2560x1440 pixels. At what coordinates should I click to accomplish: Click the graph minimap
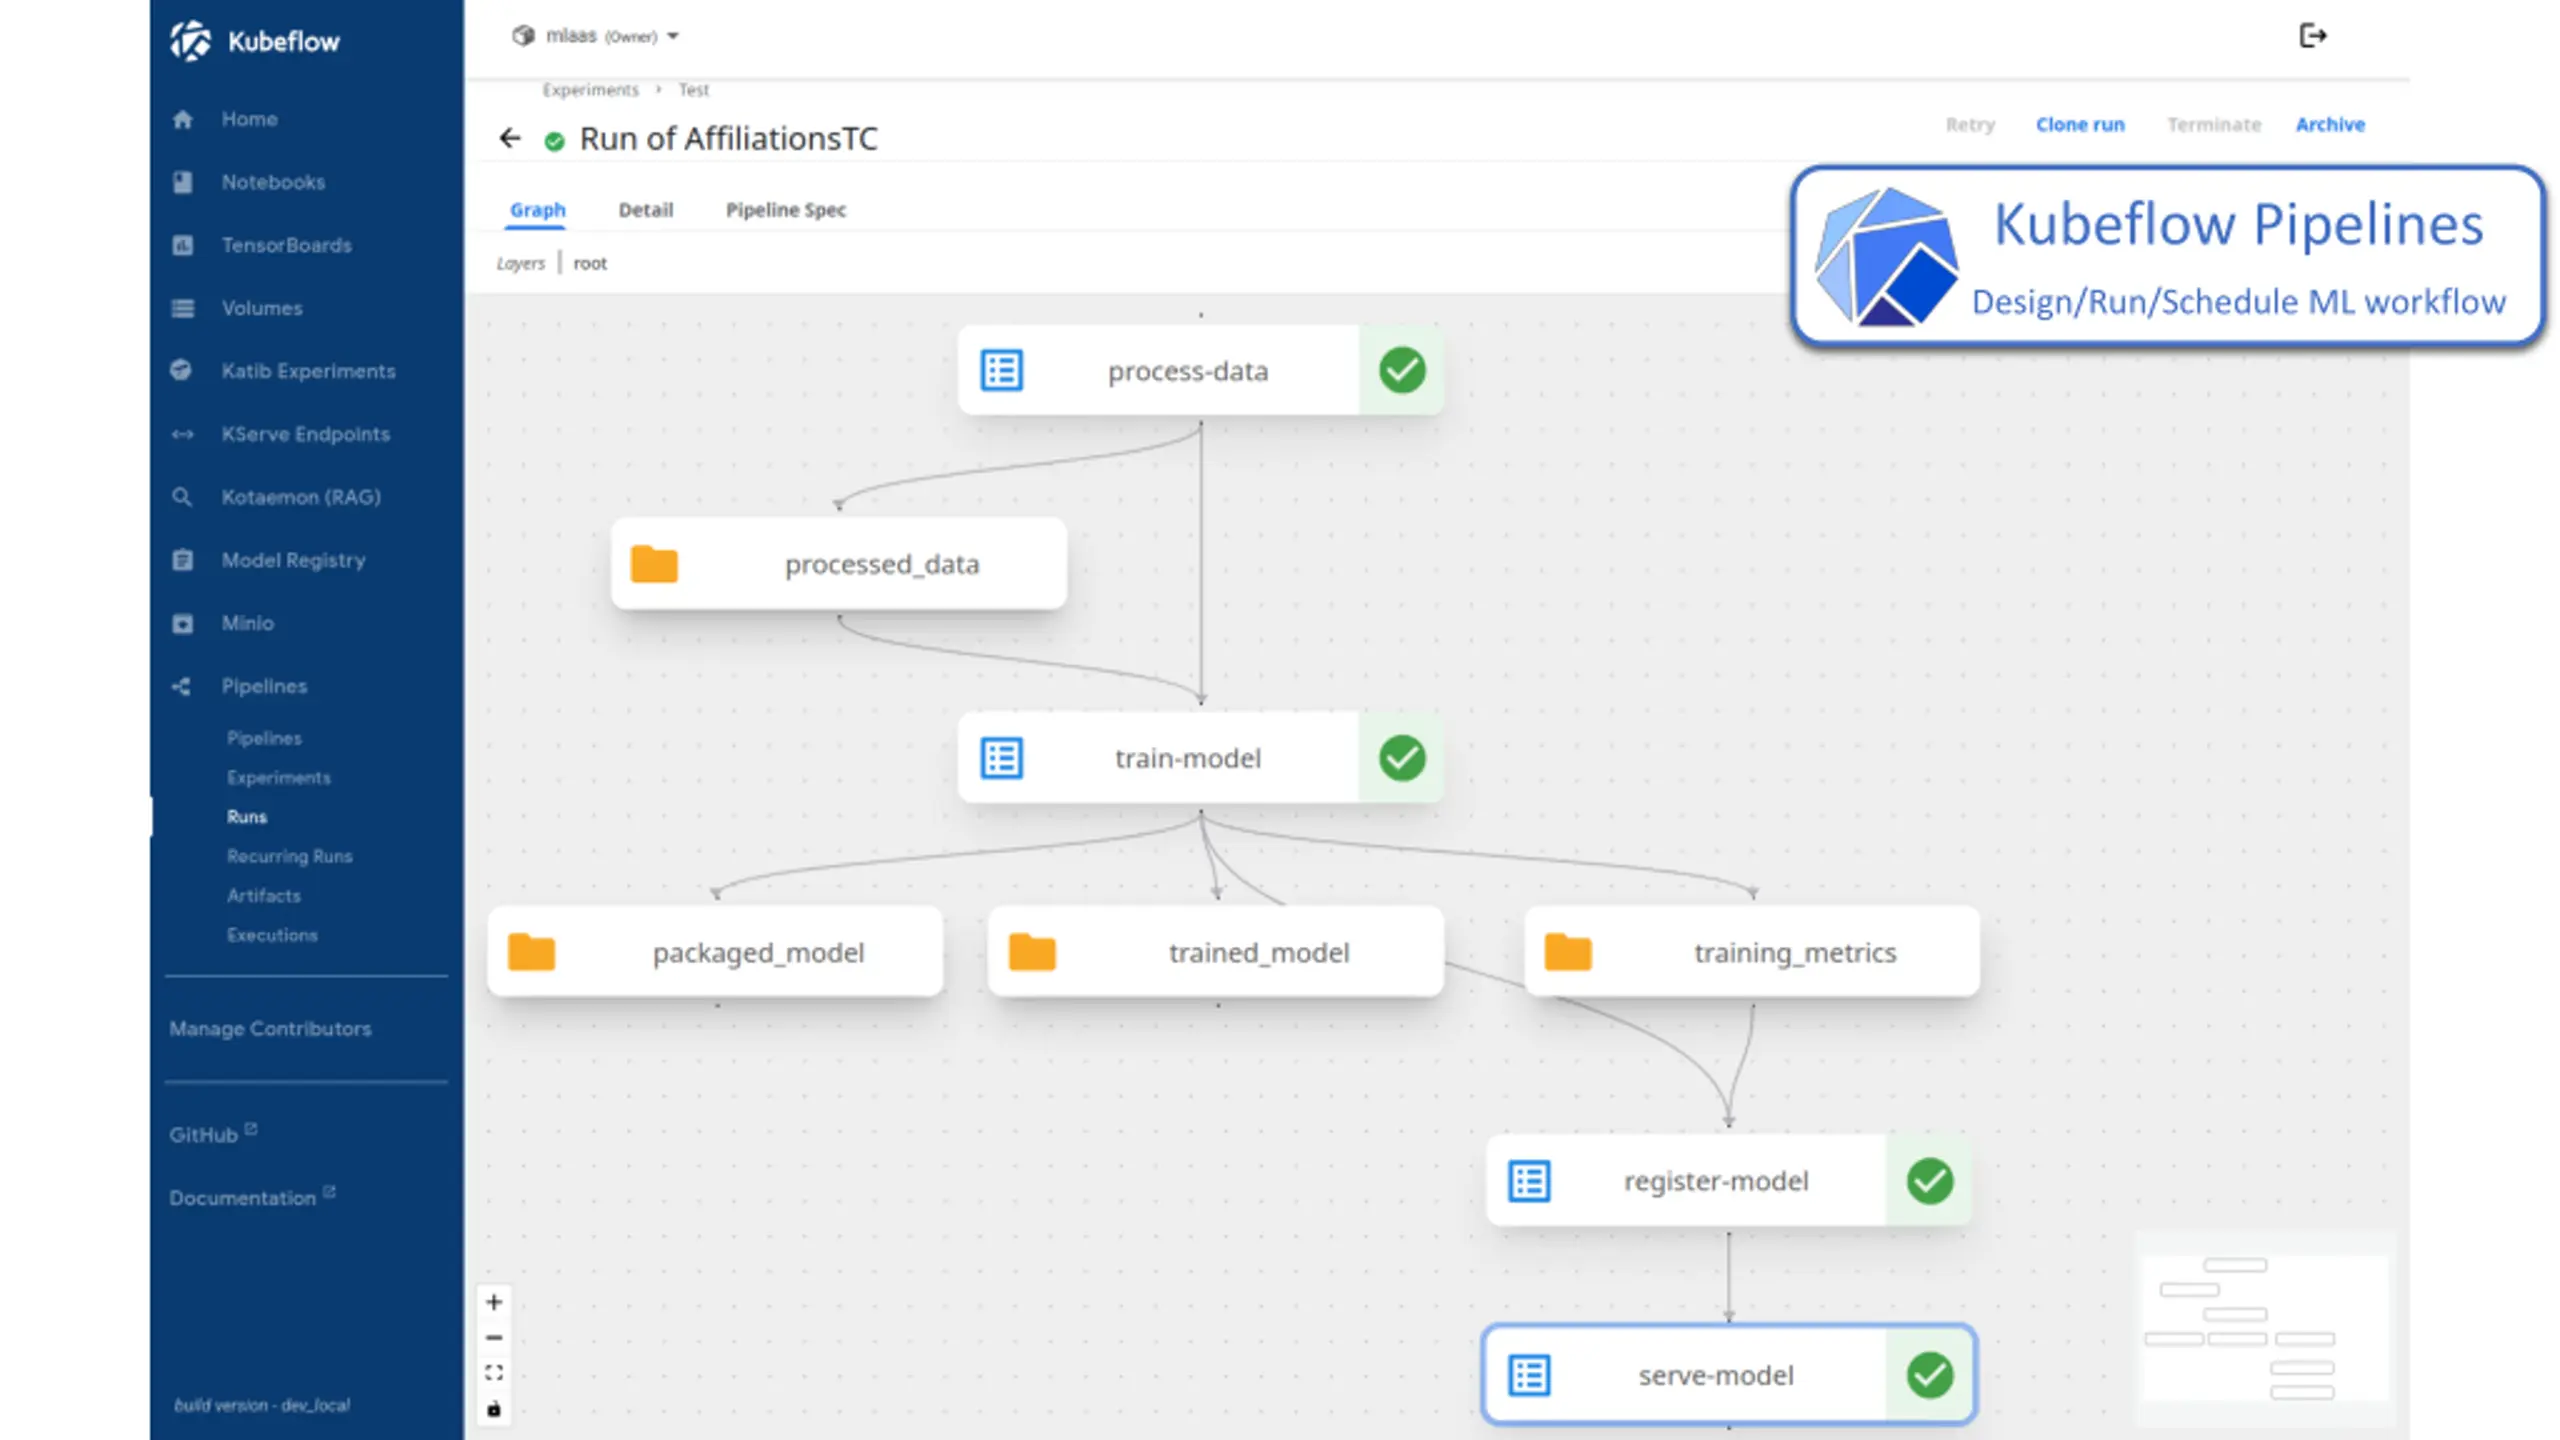[2265, 1329]
